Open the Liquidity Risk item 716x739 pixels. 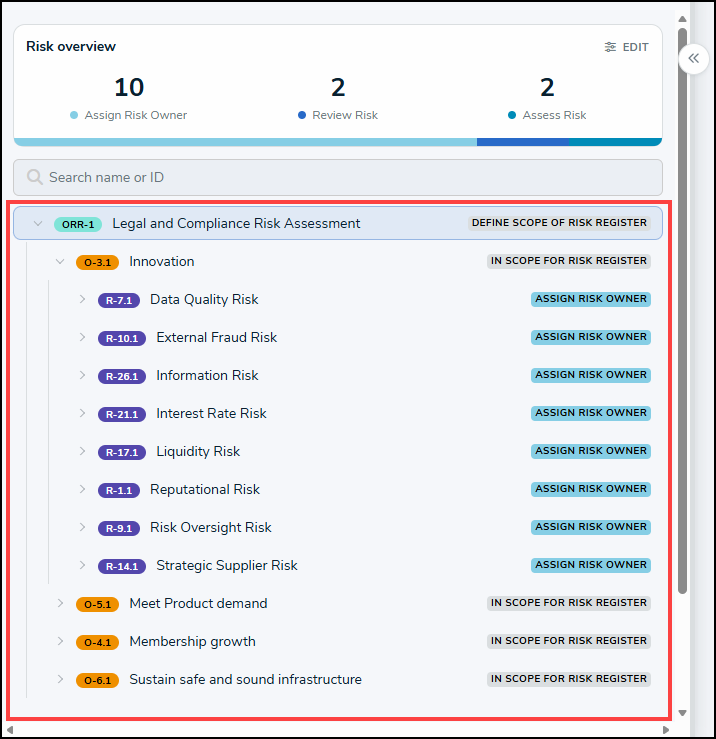[x=198, y=452]
